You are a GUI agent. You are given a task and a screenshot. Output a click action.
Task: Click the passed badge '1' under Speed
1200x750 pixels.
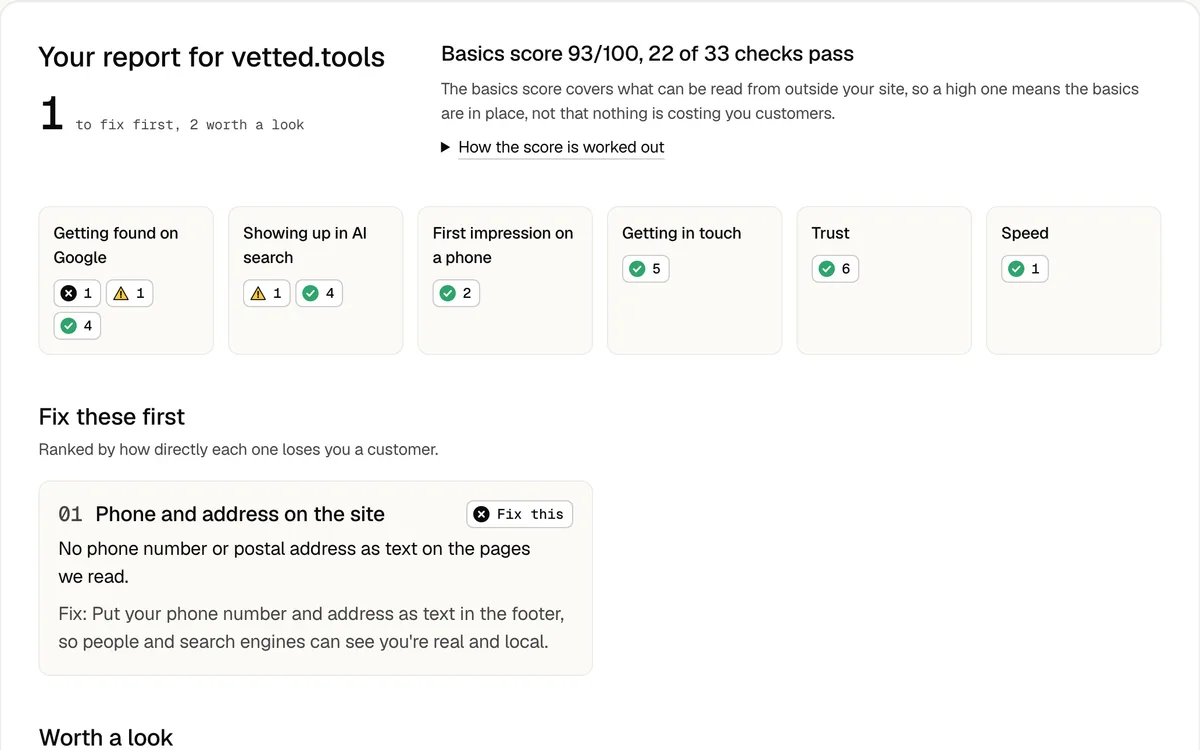click(1025, 269)
